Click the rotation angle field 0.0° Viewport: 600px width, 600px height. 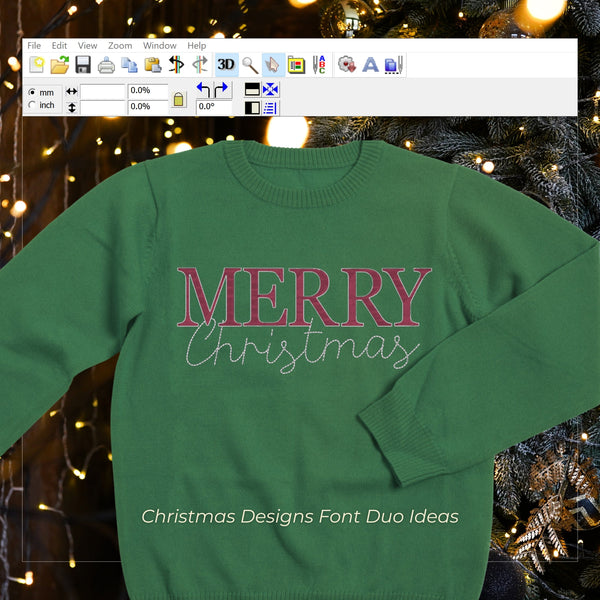coord(214,108)
